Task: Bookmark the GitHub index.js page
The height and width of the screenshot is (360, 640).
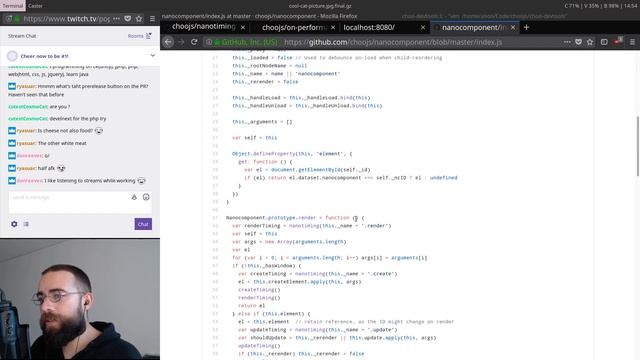Action: click(x=590, y=42)
